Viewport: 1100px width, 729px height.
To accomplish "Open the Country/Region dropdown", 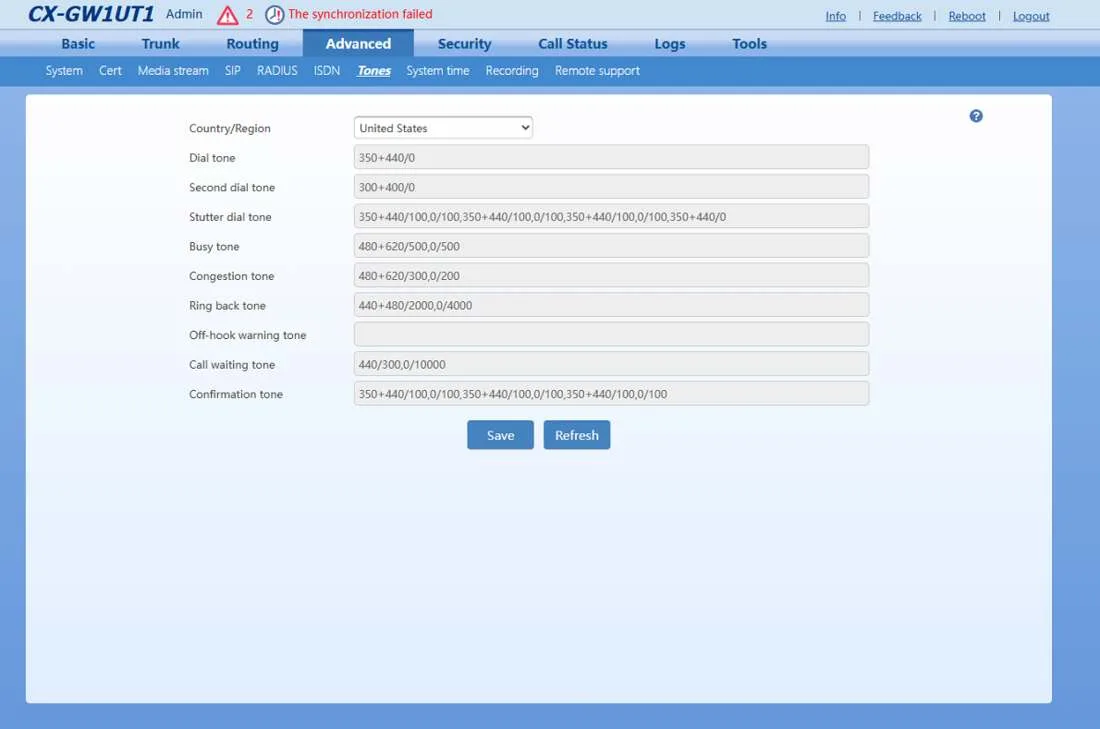I will tap(443, 128).
